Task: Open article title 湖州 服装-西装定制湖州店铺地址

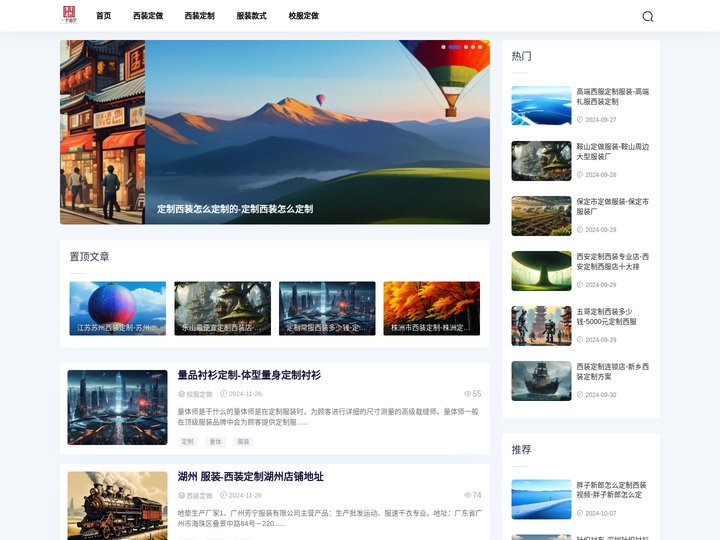Action: click(x=251, y=477)
